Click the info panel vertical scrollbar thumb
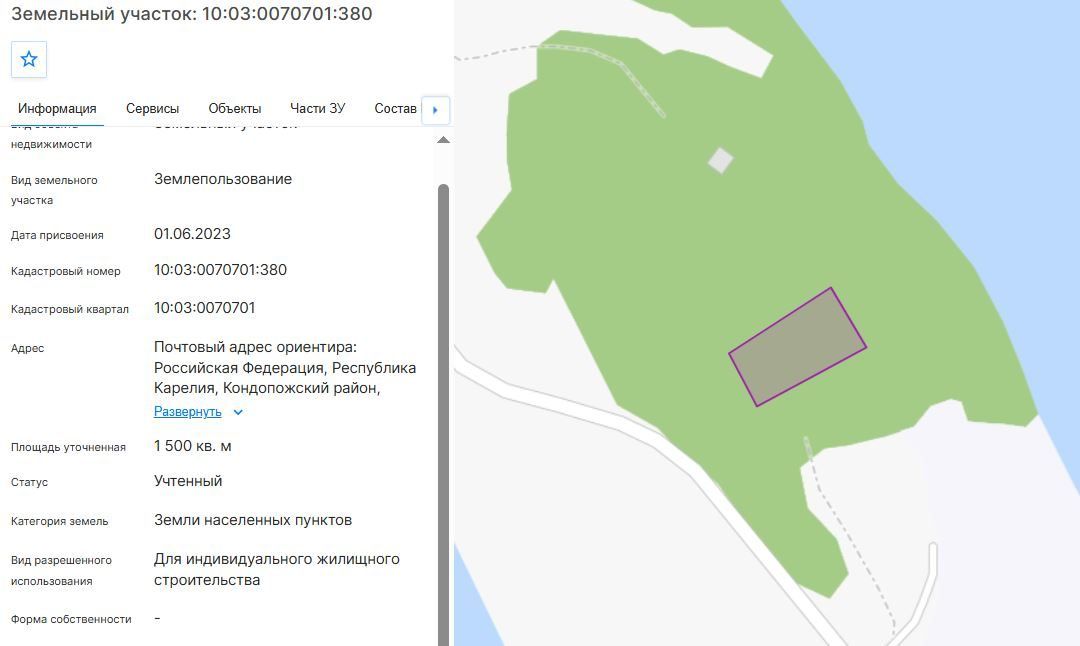Screen dimensions: 1080x646 point(444,415)
